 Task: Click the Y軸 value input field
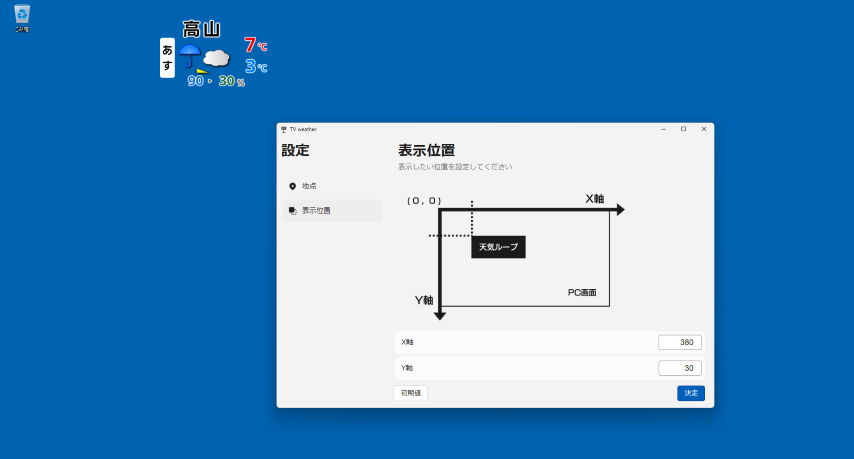(680, 368)
